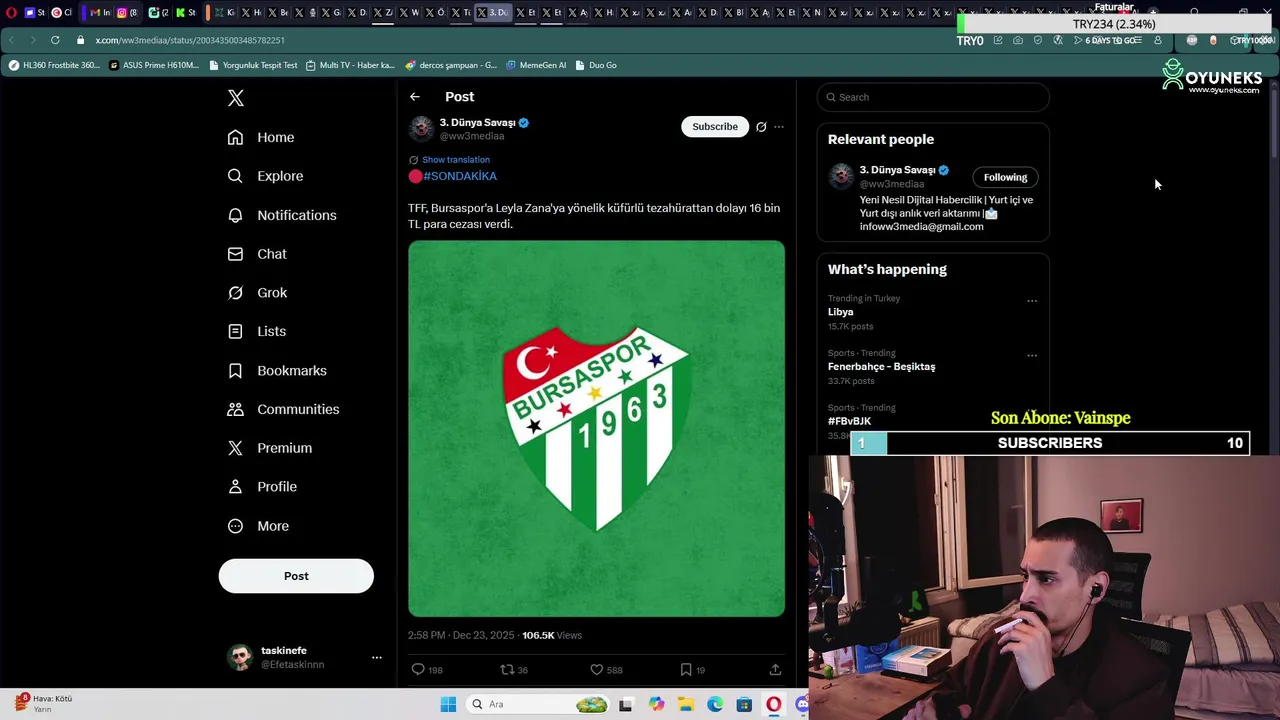Open dercos şampuan bookmark
1280x720 pixels.
(451, 65)
